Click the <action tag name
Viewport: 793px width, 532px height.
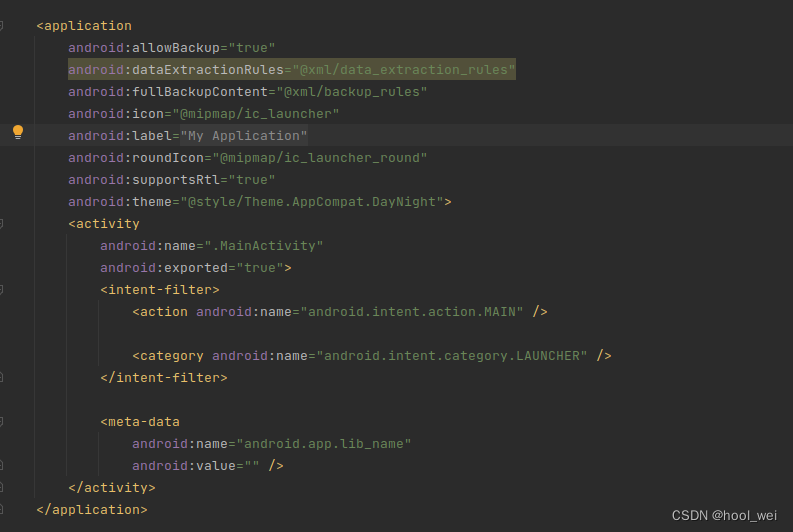click(160, 312)
